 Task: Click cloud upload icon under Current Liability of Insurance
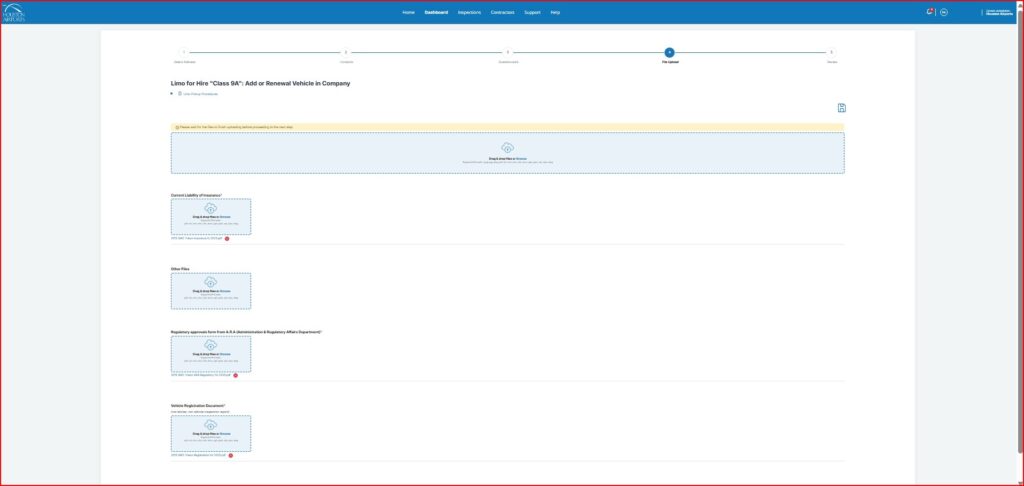[x=210, y=208]
